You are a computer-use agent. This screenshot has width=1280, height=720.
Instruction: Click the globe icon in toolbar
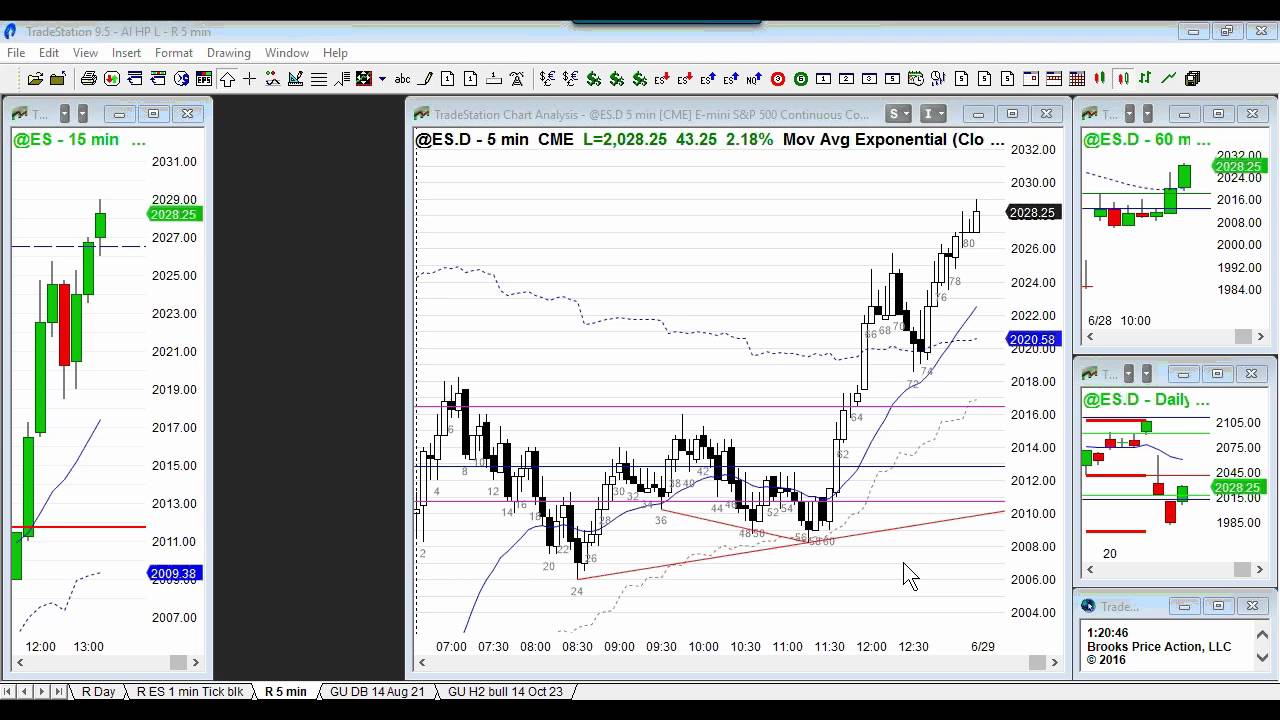click(181, 79)
